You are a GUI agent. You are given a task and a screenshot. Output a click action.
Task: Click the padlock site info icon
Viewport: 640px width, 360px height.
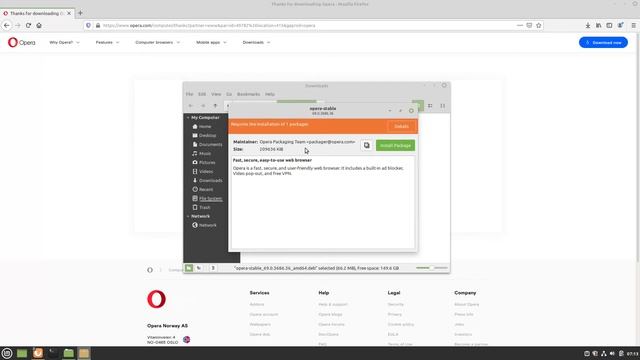98,25
